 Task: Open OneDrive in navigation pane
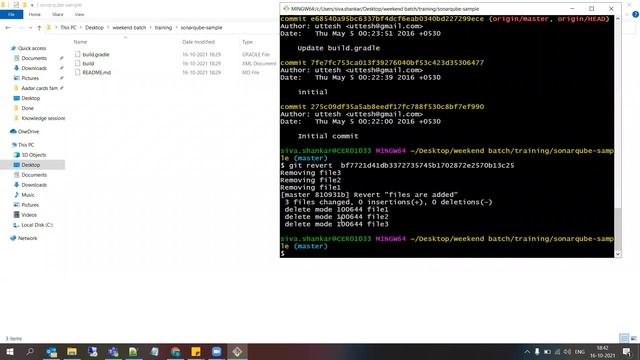coord(28,131)
